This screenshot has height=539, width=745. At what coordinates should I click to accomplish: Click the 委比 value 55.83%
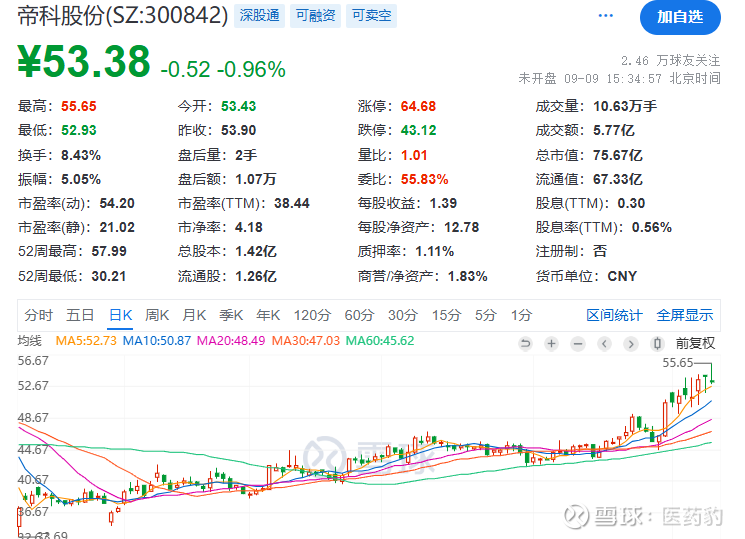coord(425,179)
